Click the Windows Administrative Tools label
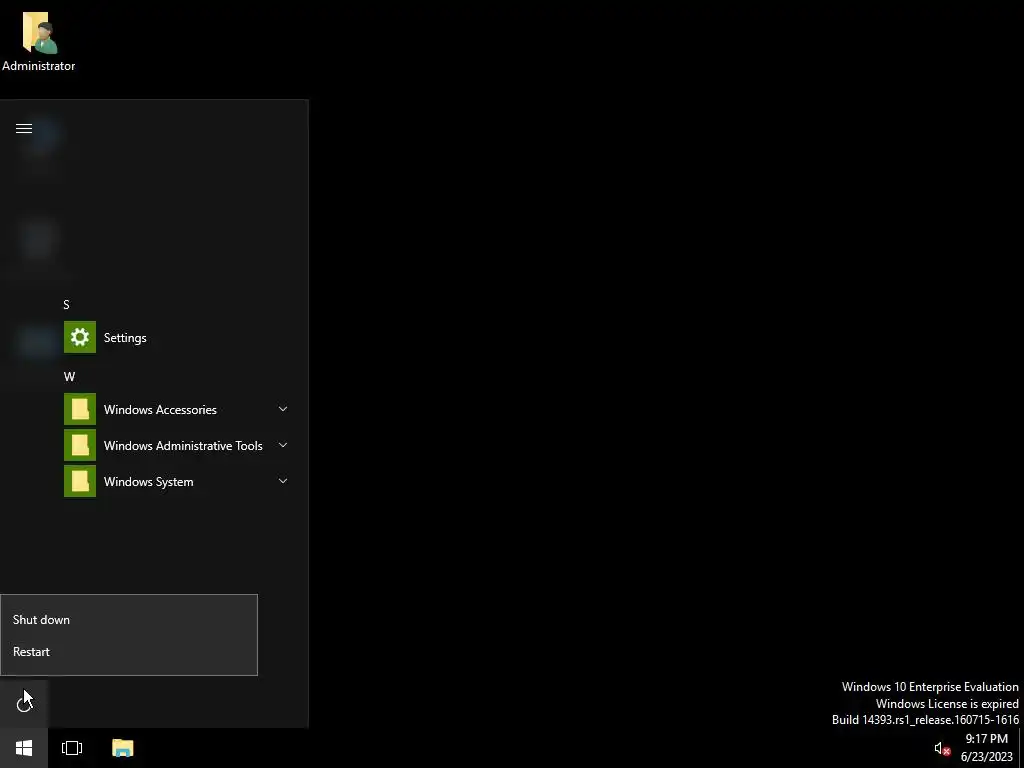Screen dimensions: 1024x768 tap(183, 445)
